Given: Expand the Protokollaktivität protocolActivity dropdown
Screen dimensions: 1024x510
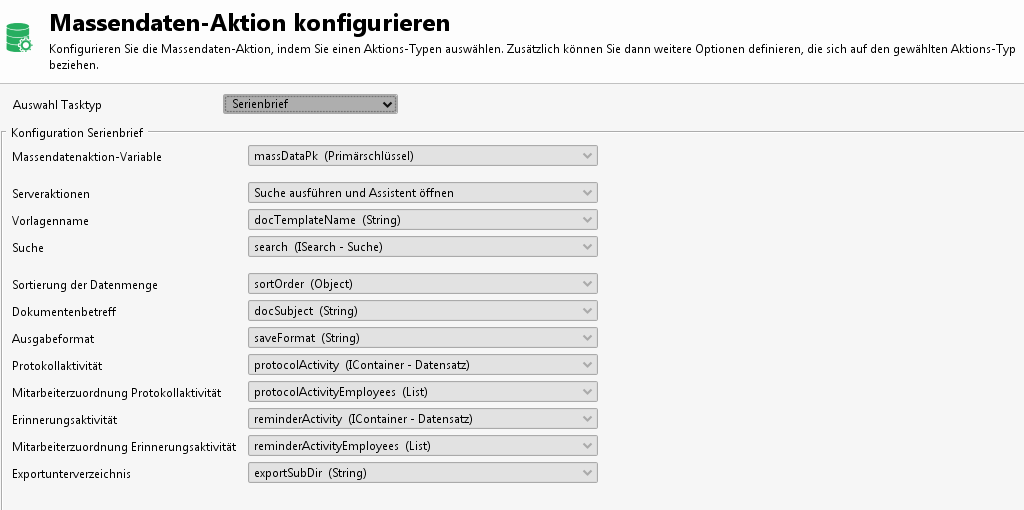Looking at the screenshot, I should point(422,365).
